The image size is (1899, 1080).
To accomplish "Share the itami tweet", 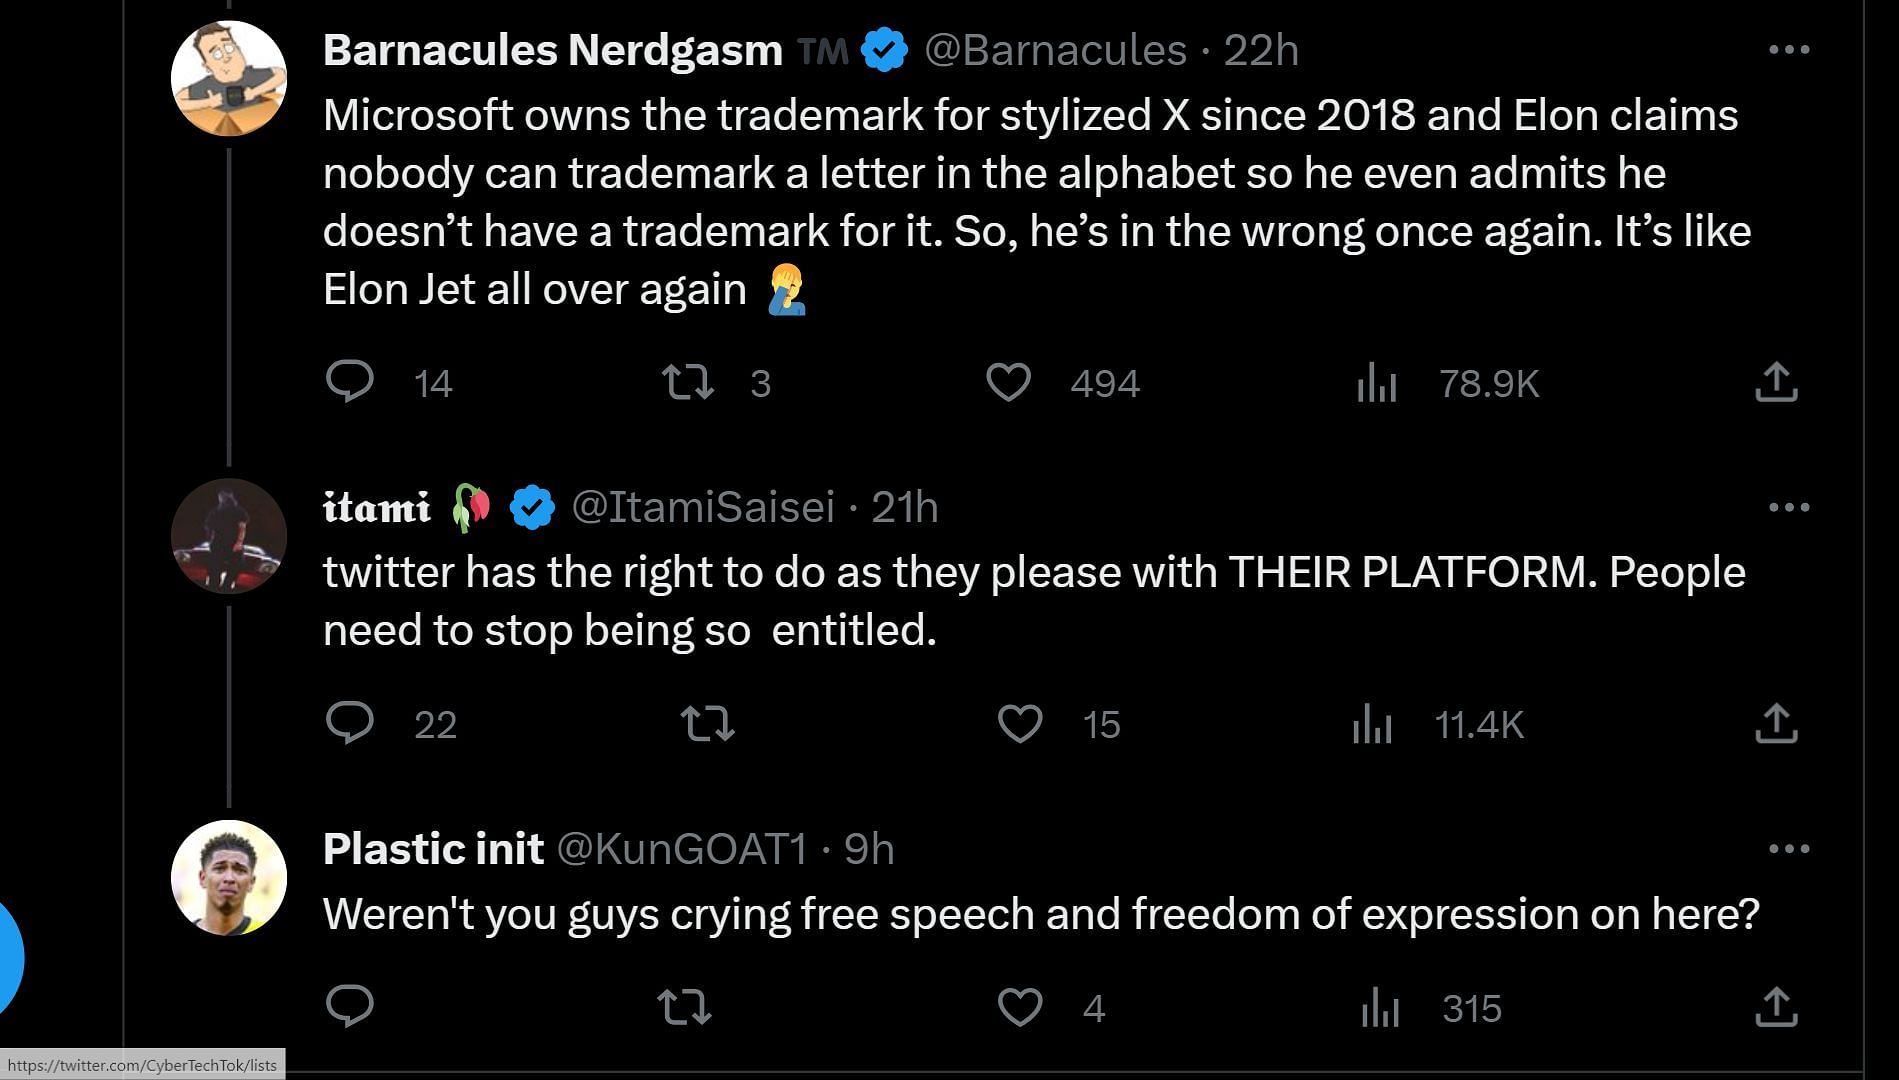I will point(1776,723).
